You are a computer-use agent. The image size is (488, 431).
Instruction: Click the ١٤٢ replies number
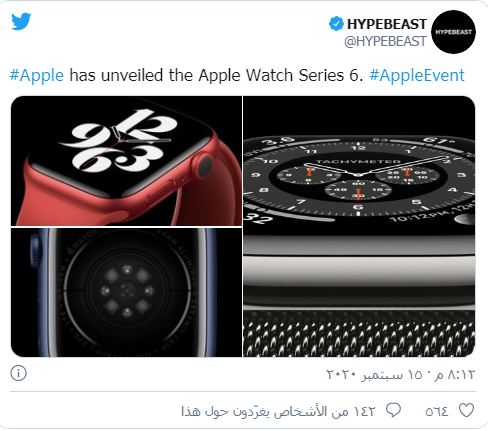(364, 411)
